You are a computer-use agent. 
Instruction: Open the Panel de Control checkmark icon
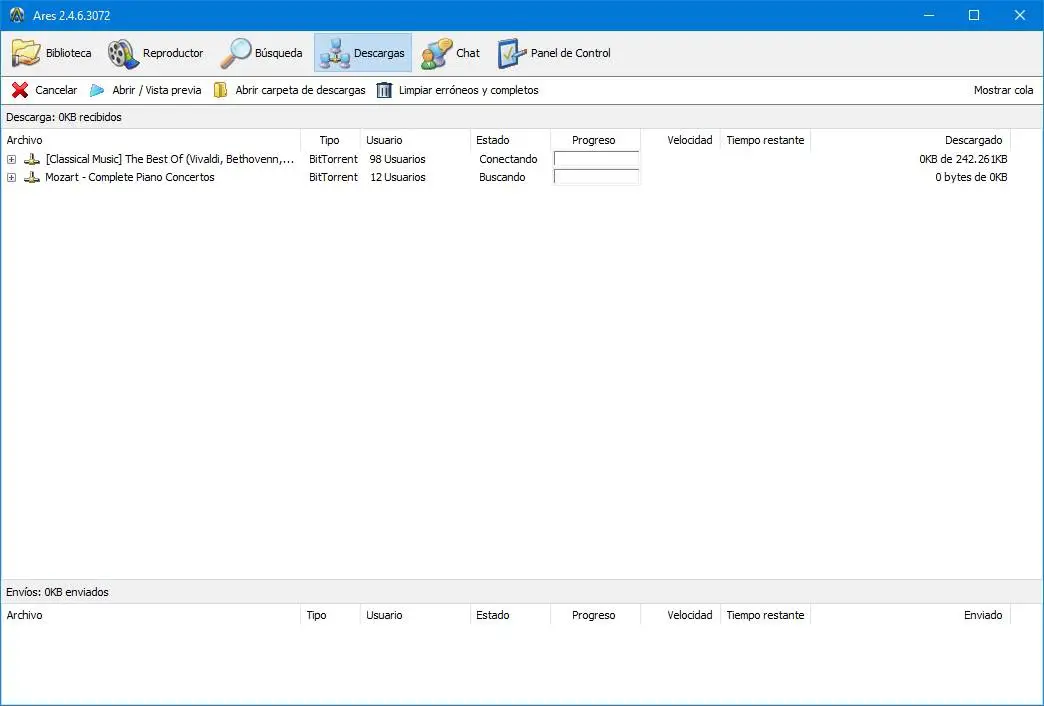click(x=511, y=53)
